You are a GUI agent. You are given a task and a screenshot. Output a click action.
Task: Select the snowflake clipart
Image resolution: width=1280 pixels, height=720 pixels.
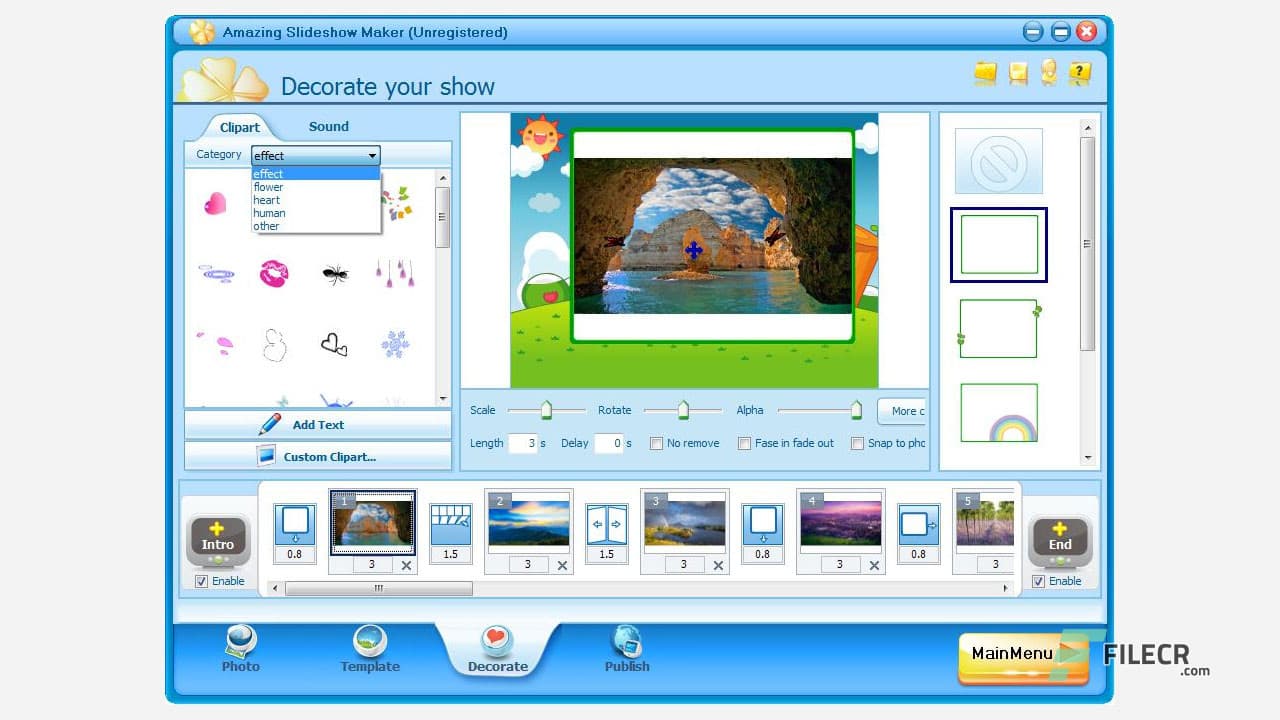pos(394,343)
